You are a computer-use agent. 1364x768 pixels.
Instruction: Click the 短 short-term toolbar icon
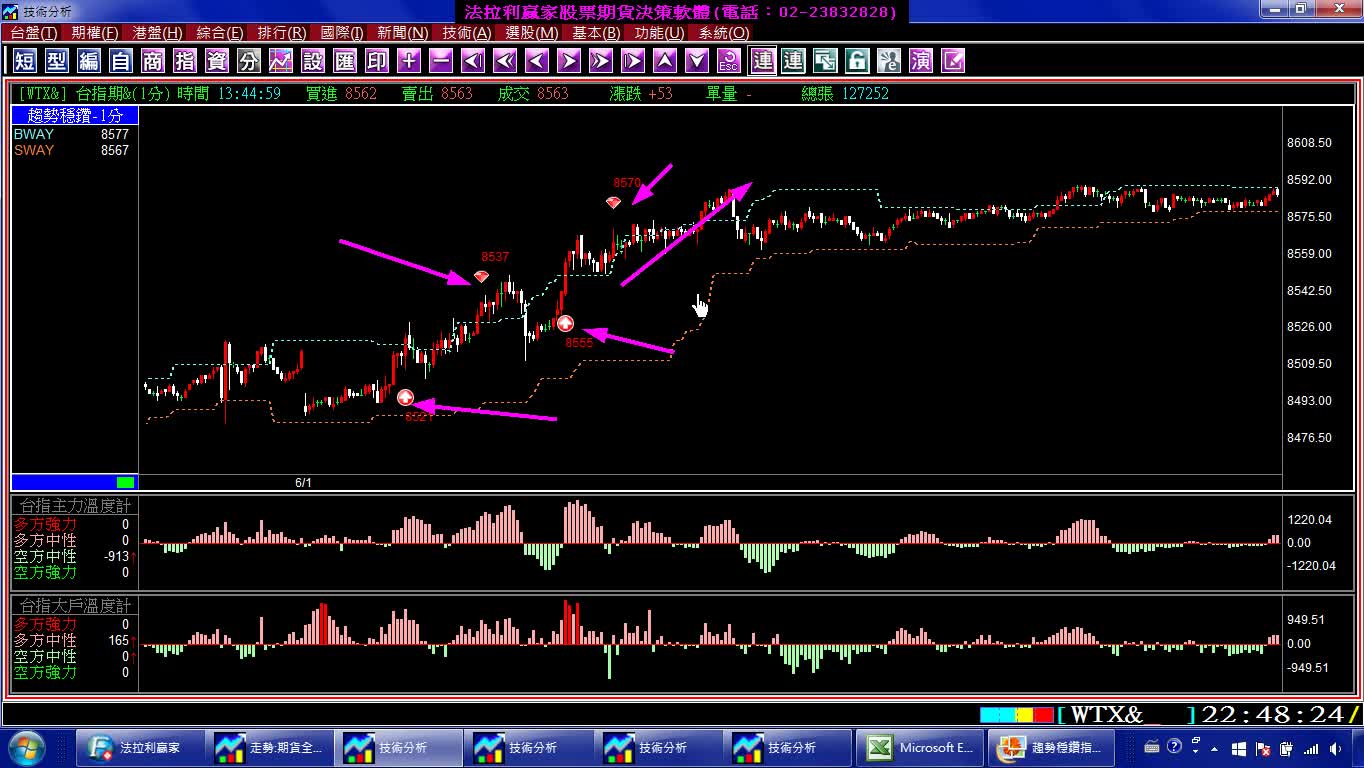pos(25,61)
